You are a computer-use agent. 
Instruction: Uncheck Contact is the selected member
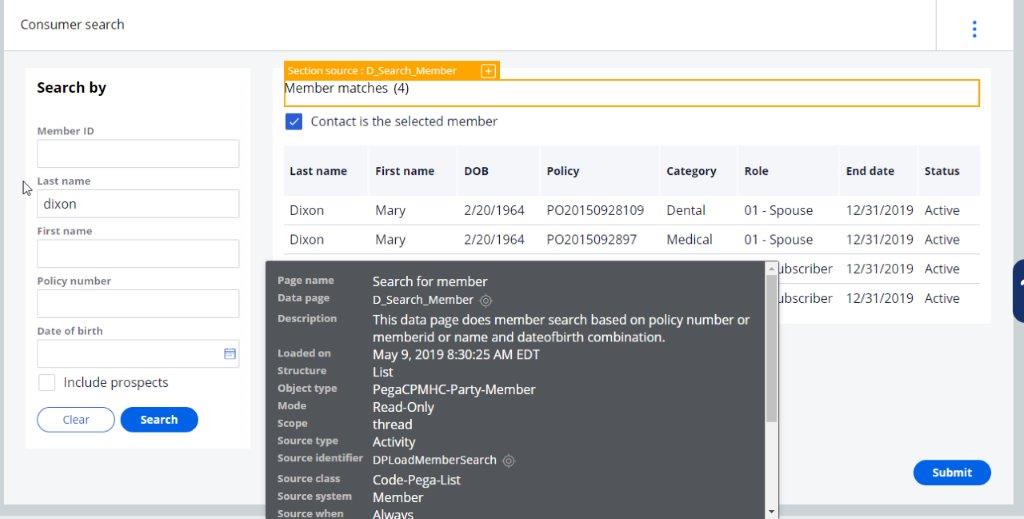[x=294, y=122]
